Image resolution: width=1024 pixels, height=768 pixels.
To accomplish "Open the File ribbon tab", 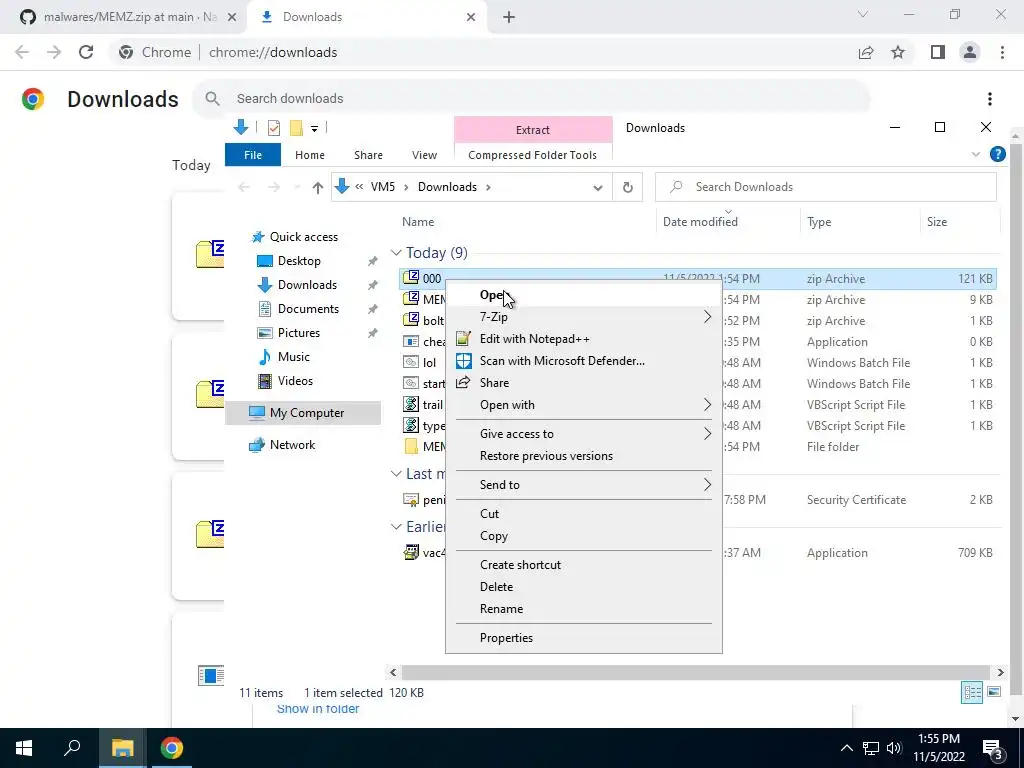I will pos(253,155).
